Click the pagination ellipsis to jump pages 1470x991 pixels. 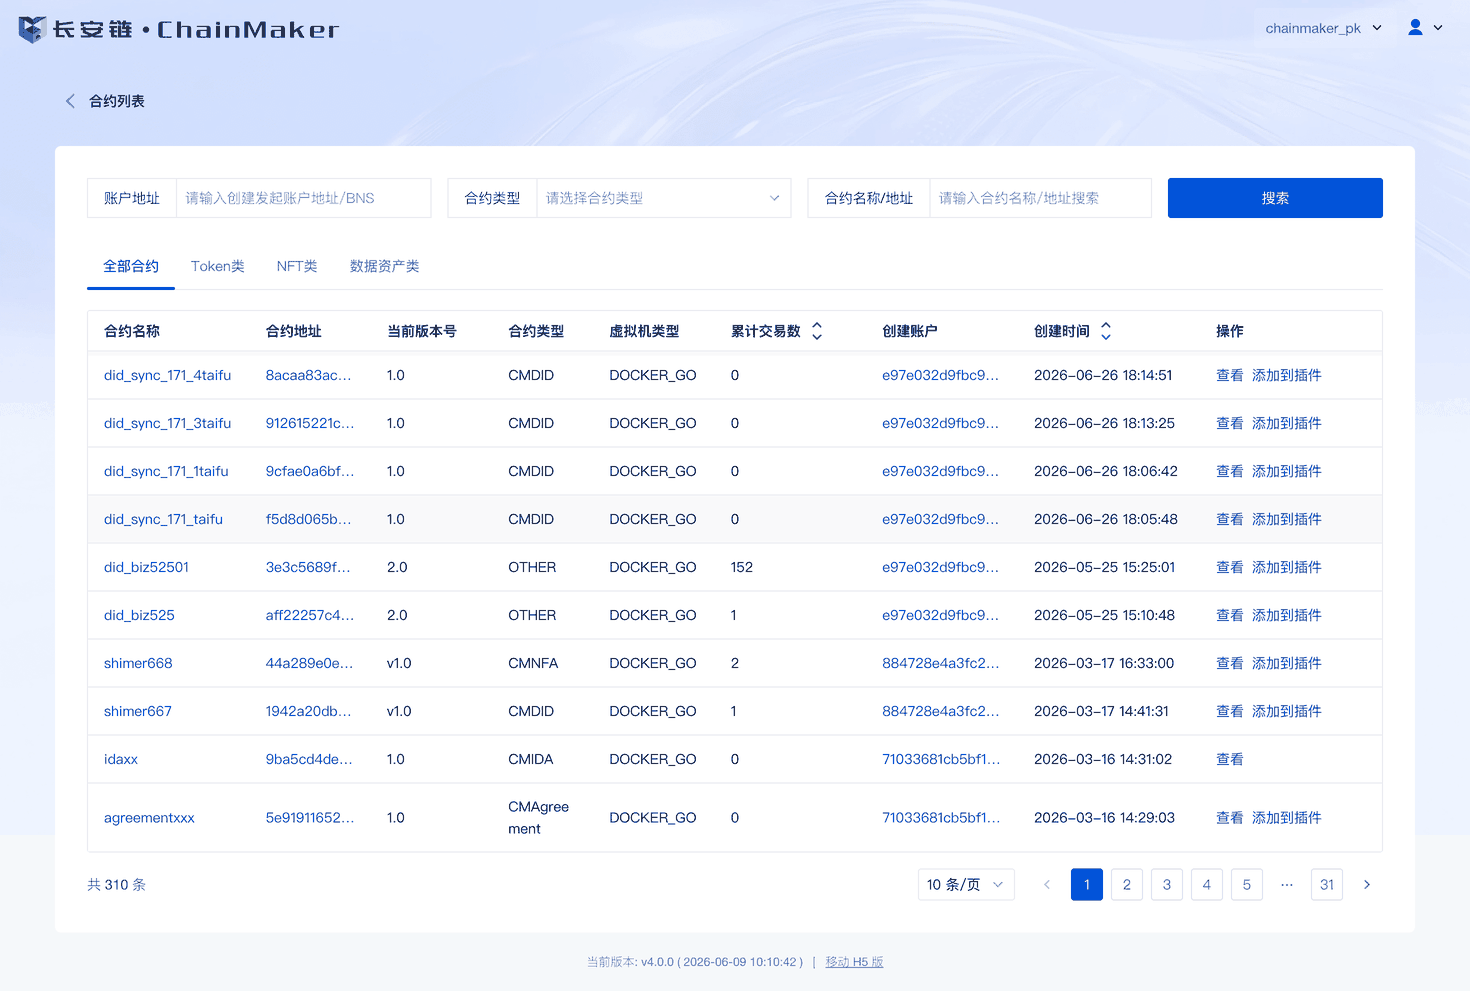[1287, 884]
